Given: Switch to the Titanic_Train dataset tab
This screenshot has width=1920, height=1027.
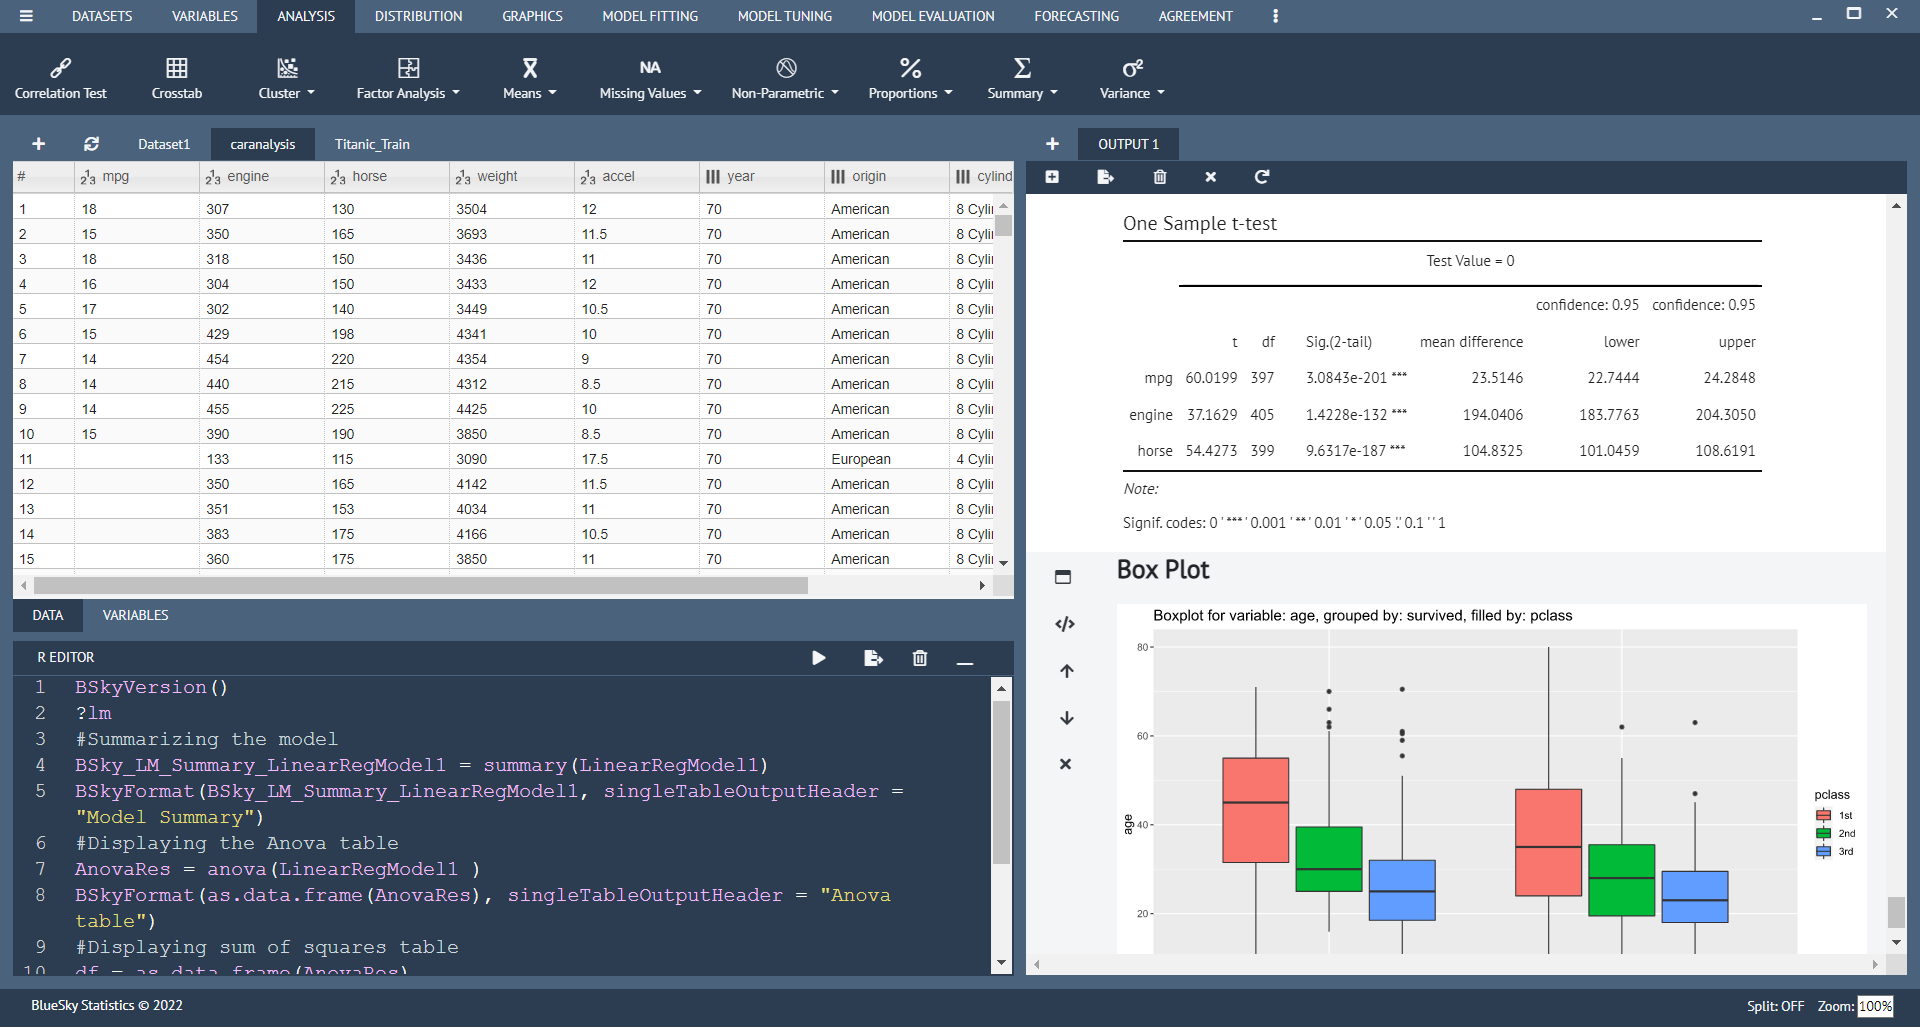Looking at the screenshot, I should pyautogui.click(x=372, y=143).
